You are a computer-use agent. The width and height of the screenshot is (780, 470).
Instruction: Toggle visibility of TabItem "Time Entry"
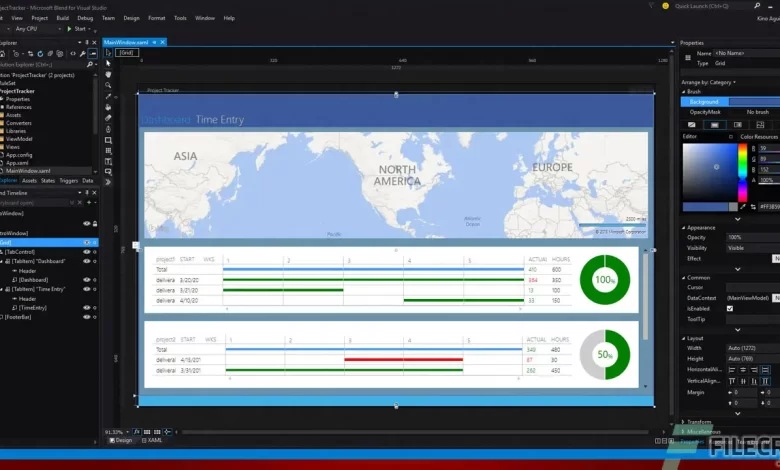tap(87, 289)
